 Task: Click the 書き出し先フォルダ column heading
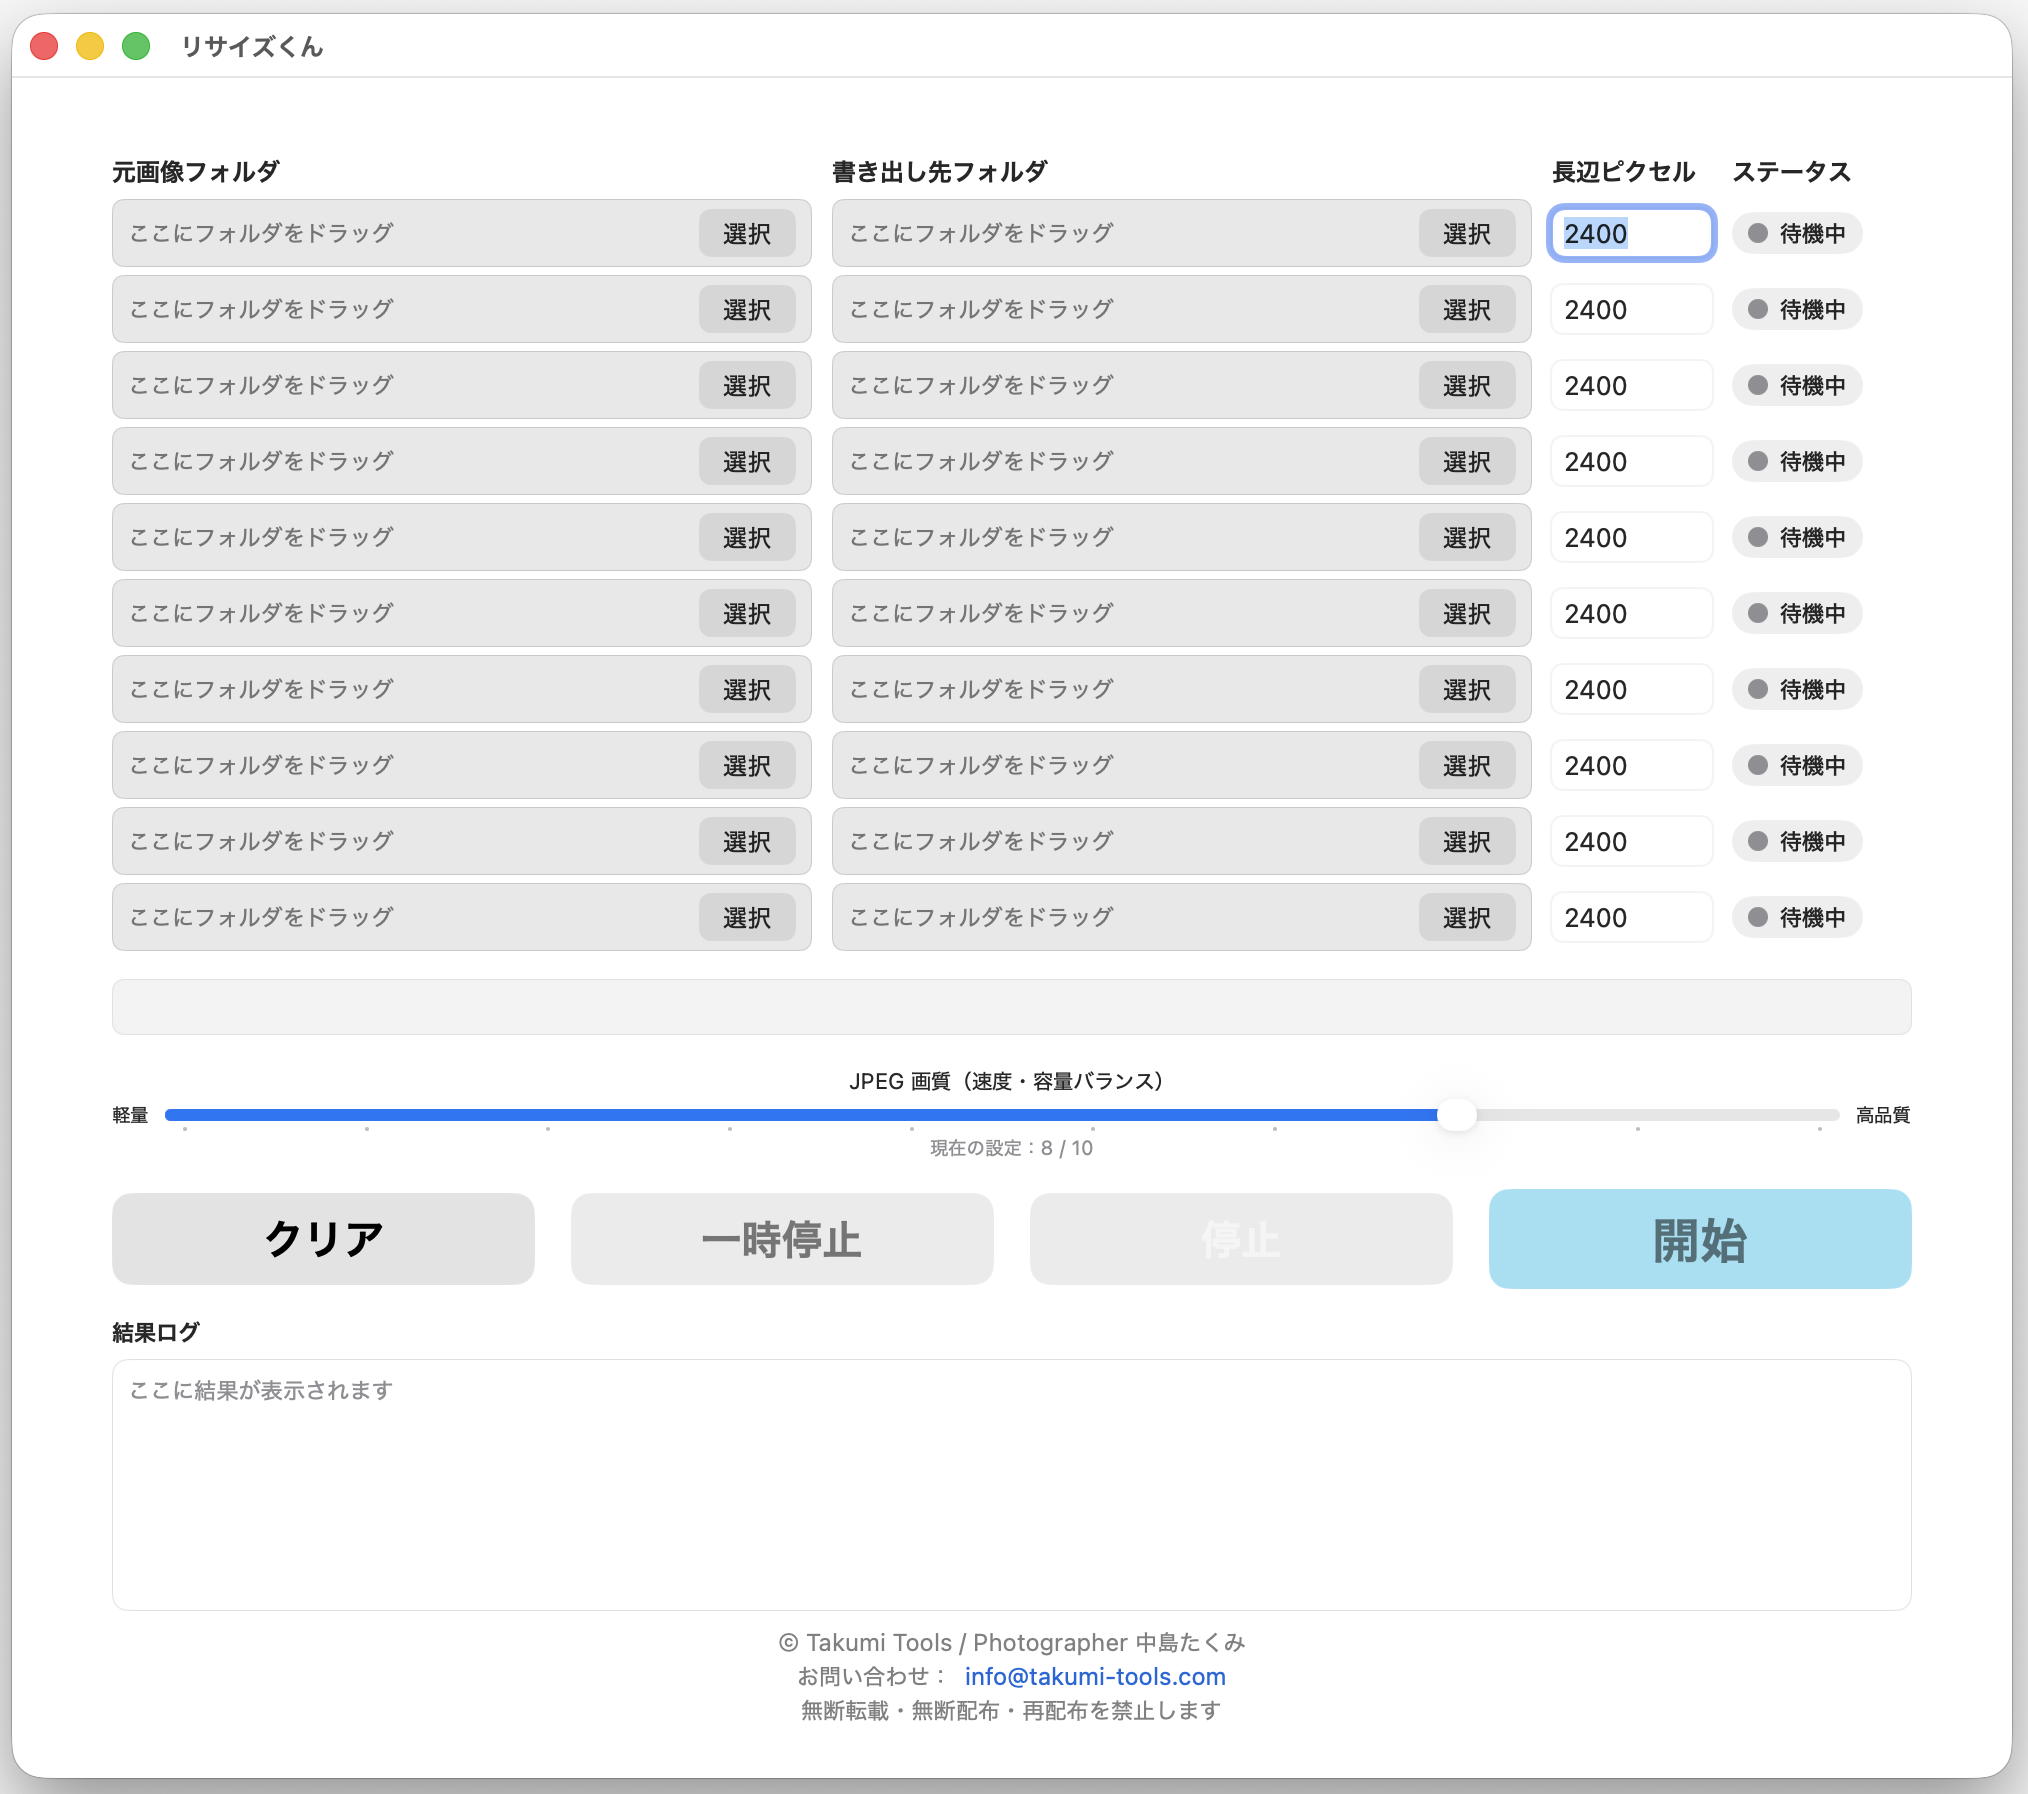pyautogui.click(x=940, y=172)
